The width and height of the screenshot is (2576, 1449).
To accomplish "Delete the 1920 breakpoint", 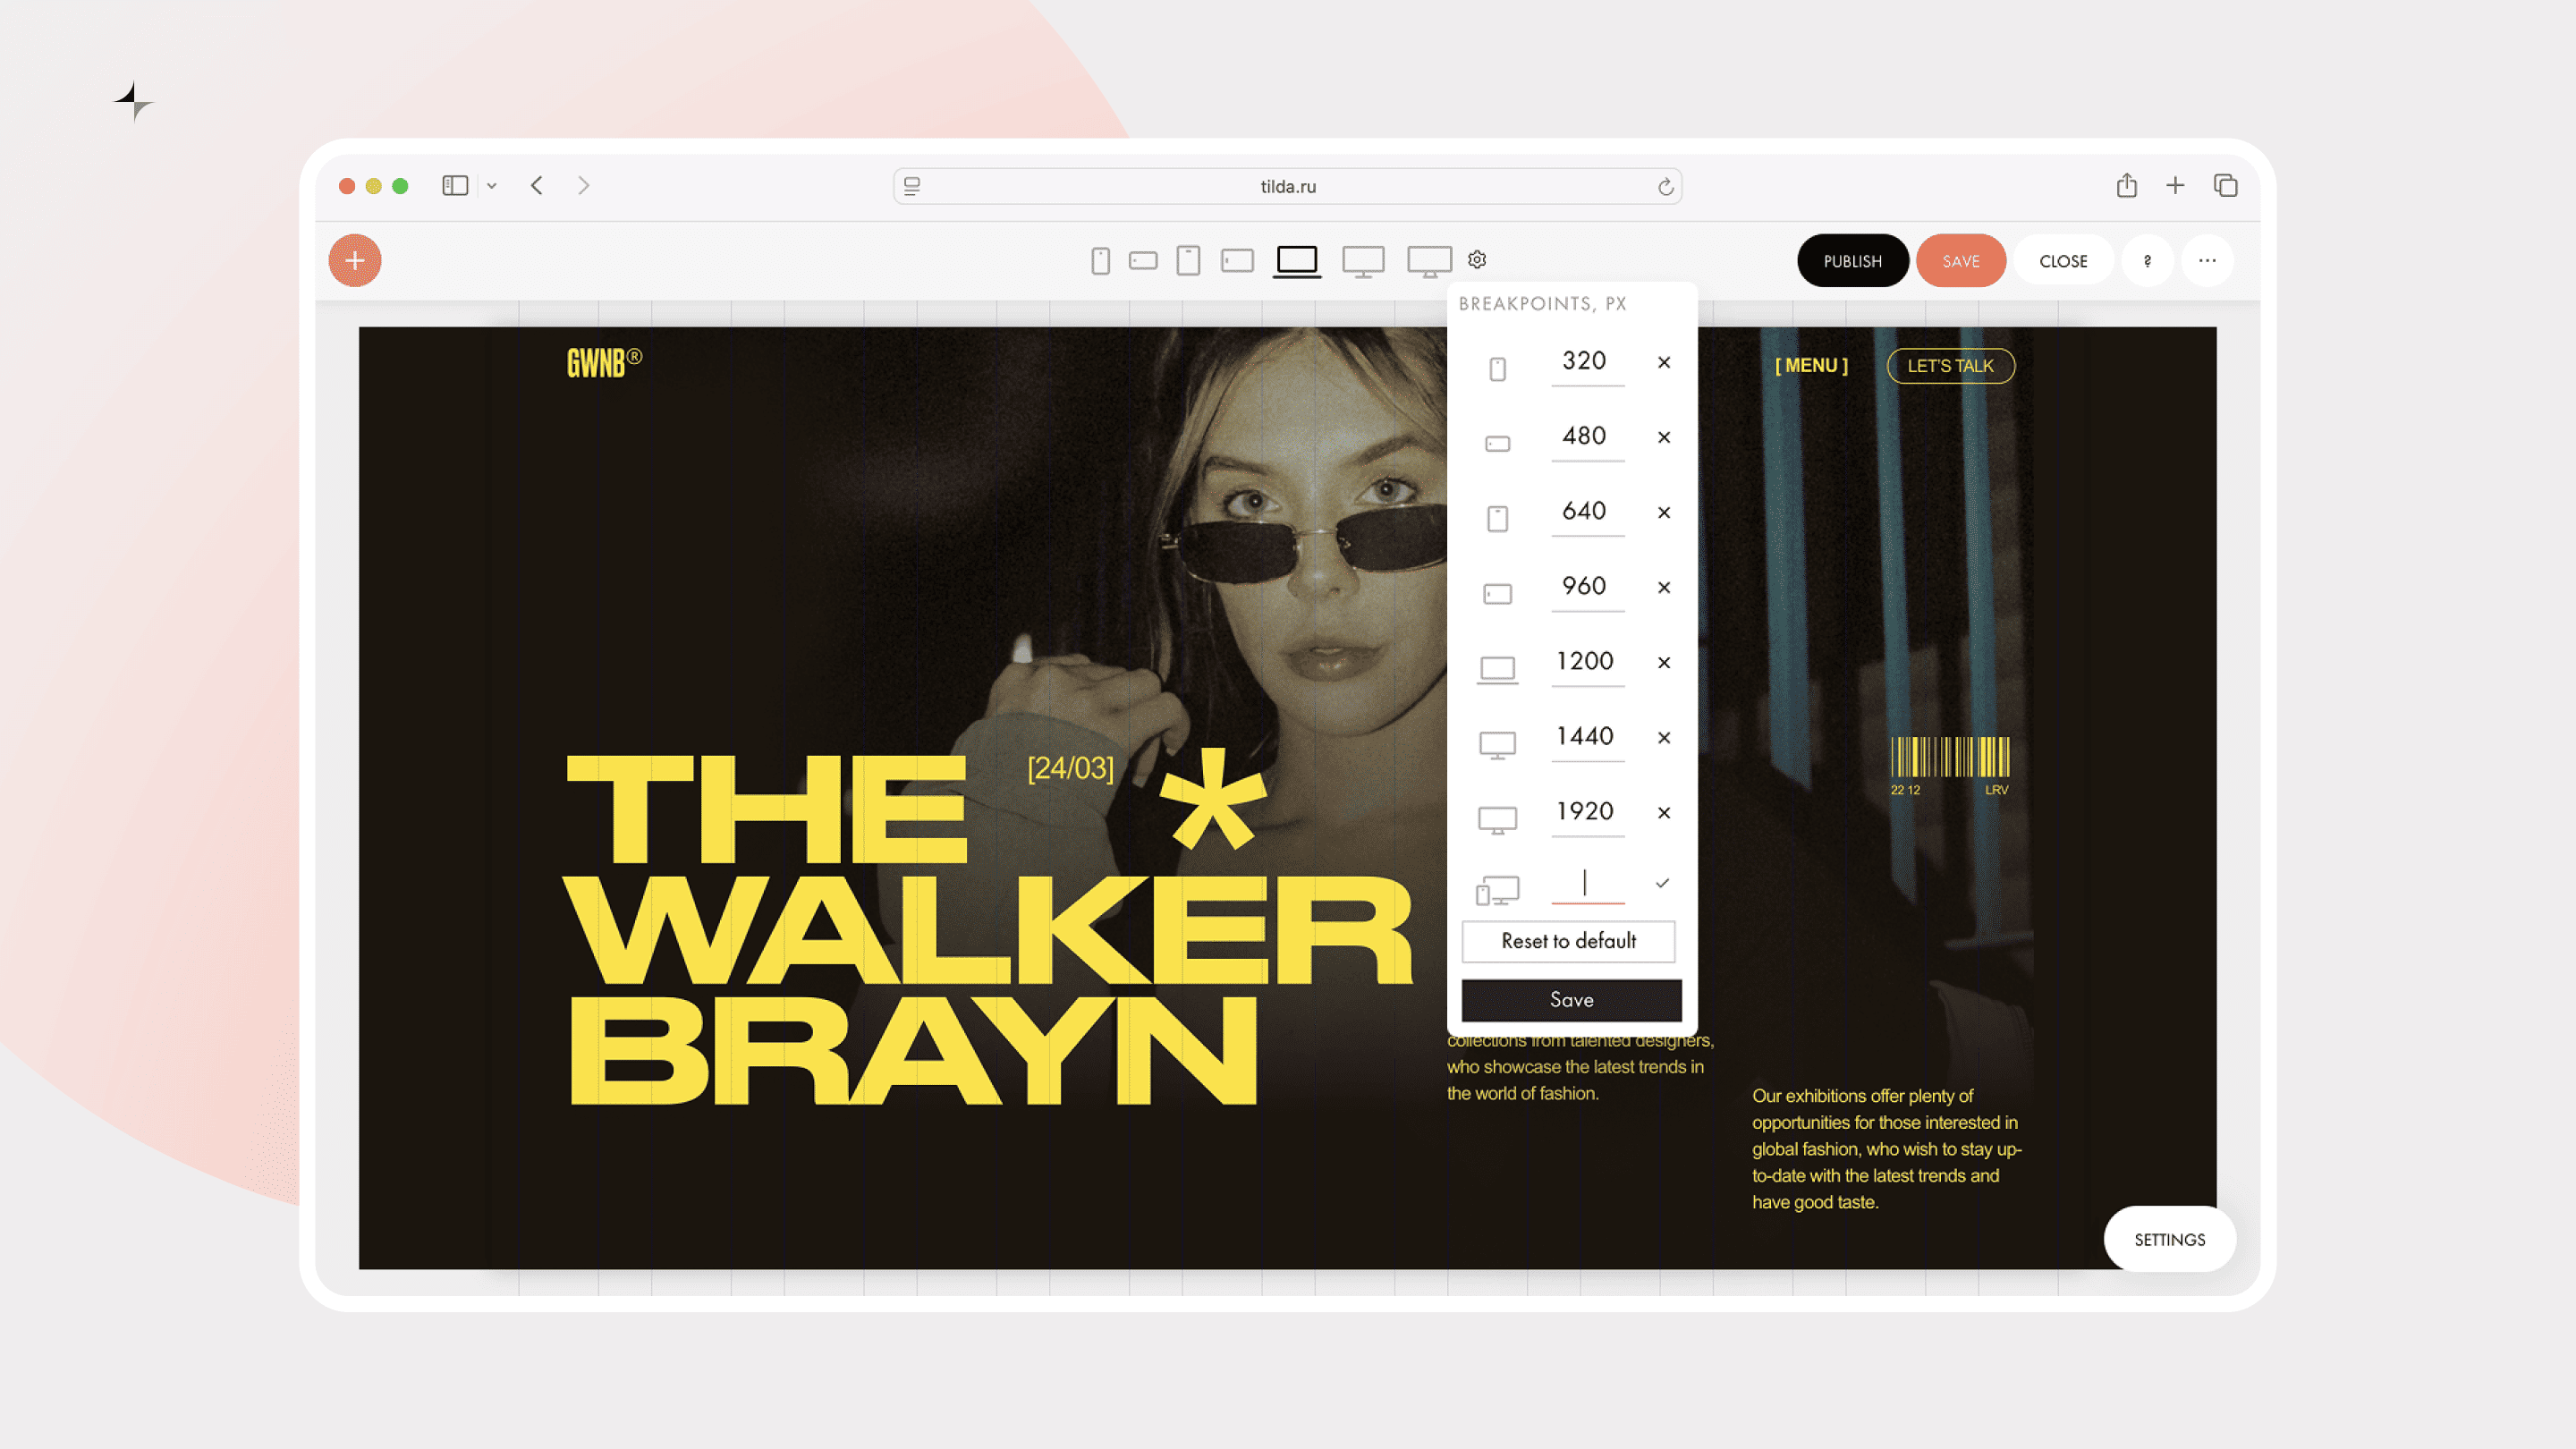I will 1664,813.
